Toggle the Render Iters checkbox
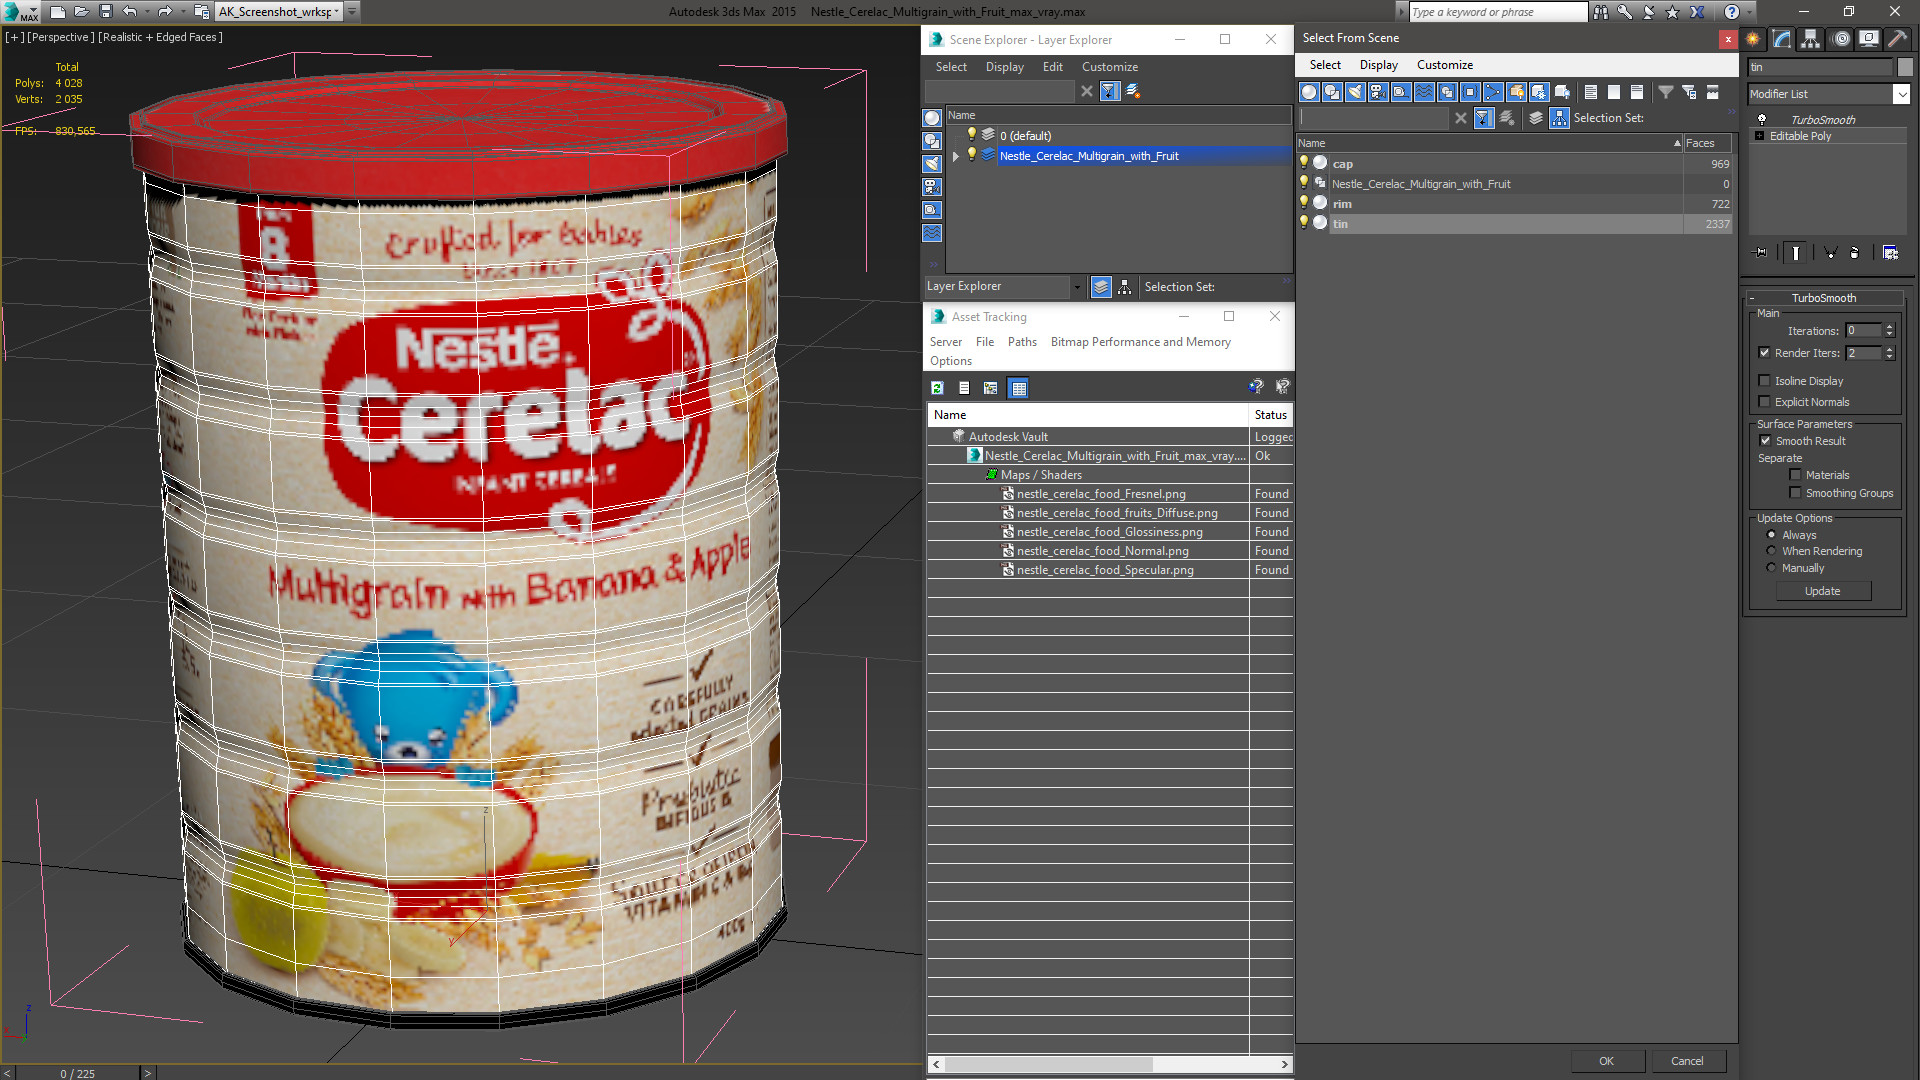Screen dimensions: 1920x1080 point(1764,353)
